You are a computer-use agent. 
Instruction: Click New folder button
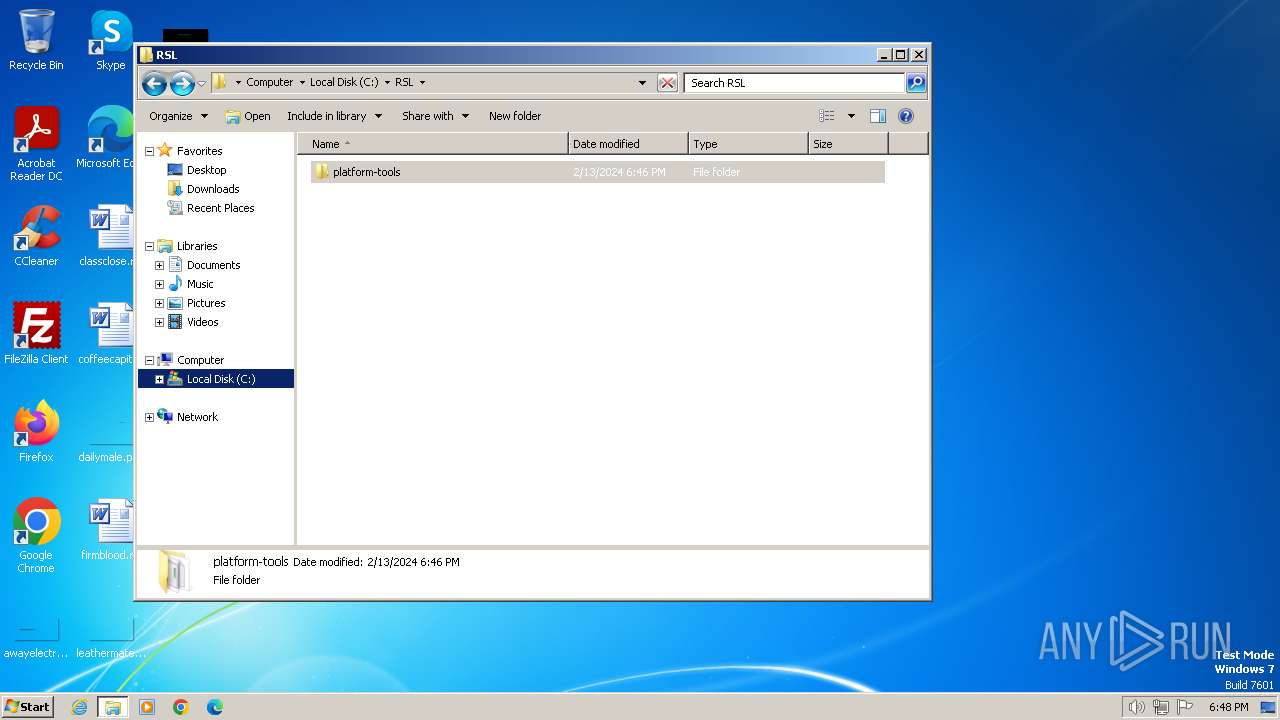pos(515,116)
